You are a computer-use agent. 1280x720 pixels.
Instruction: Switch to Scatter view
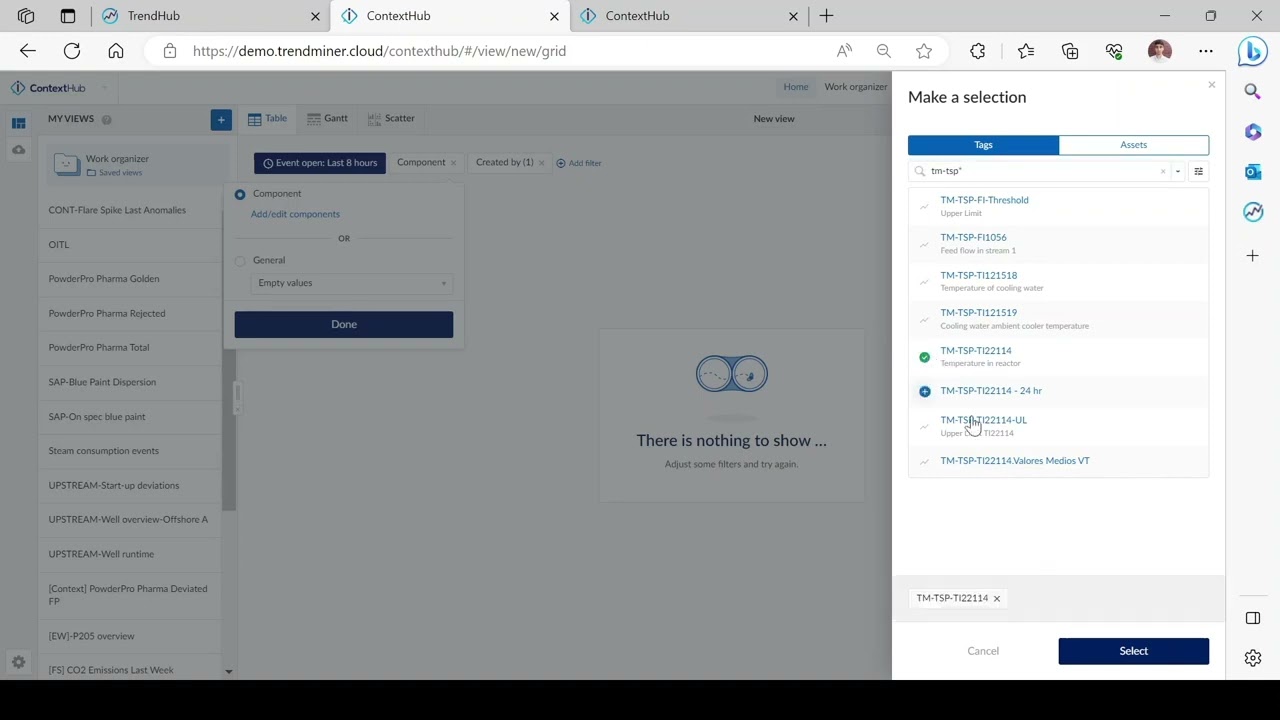point(391,118)
